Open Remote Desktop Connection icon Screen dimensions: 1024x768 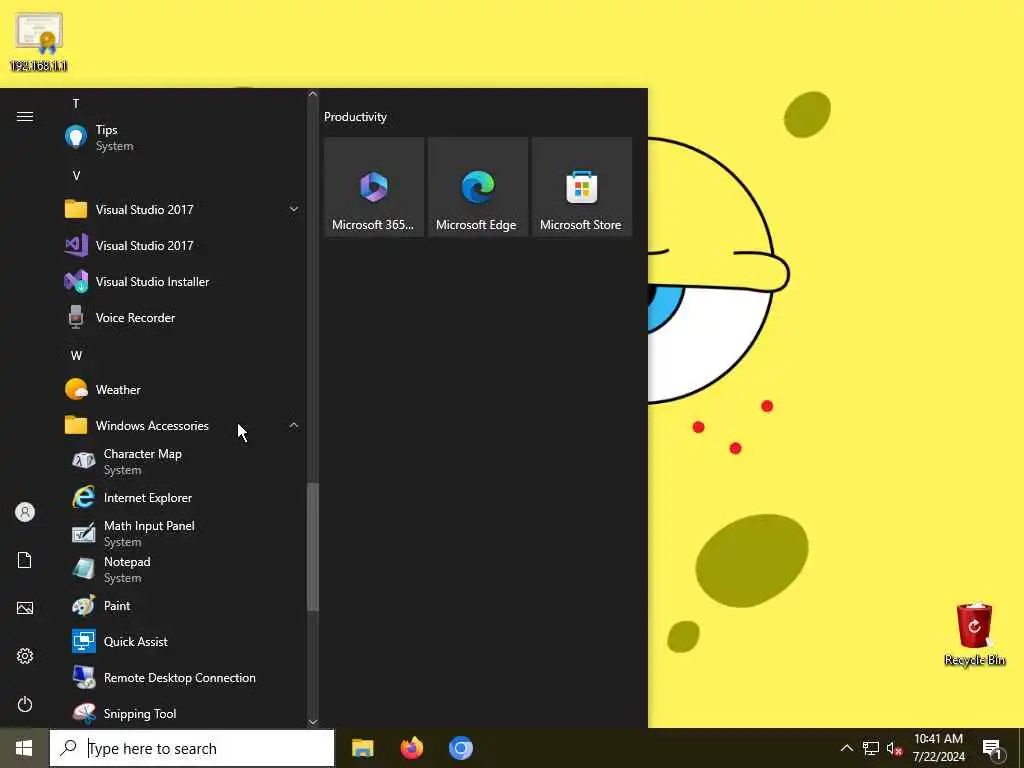coord(84,677)
